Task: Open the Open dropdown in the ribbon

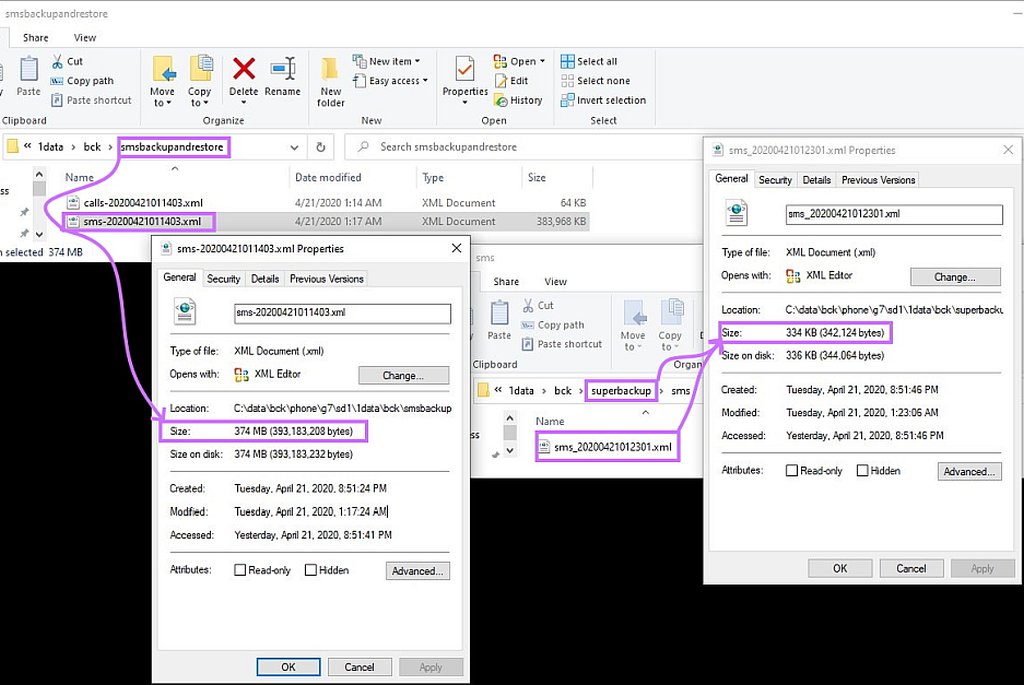Action: coord(519,61)
